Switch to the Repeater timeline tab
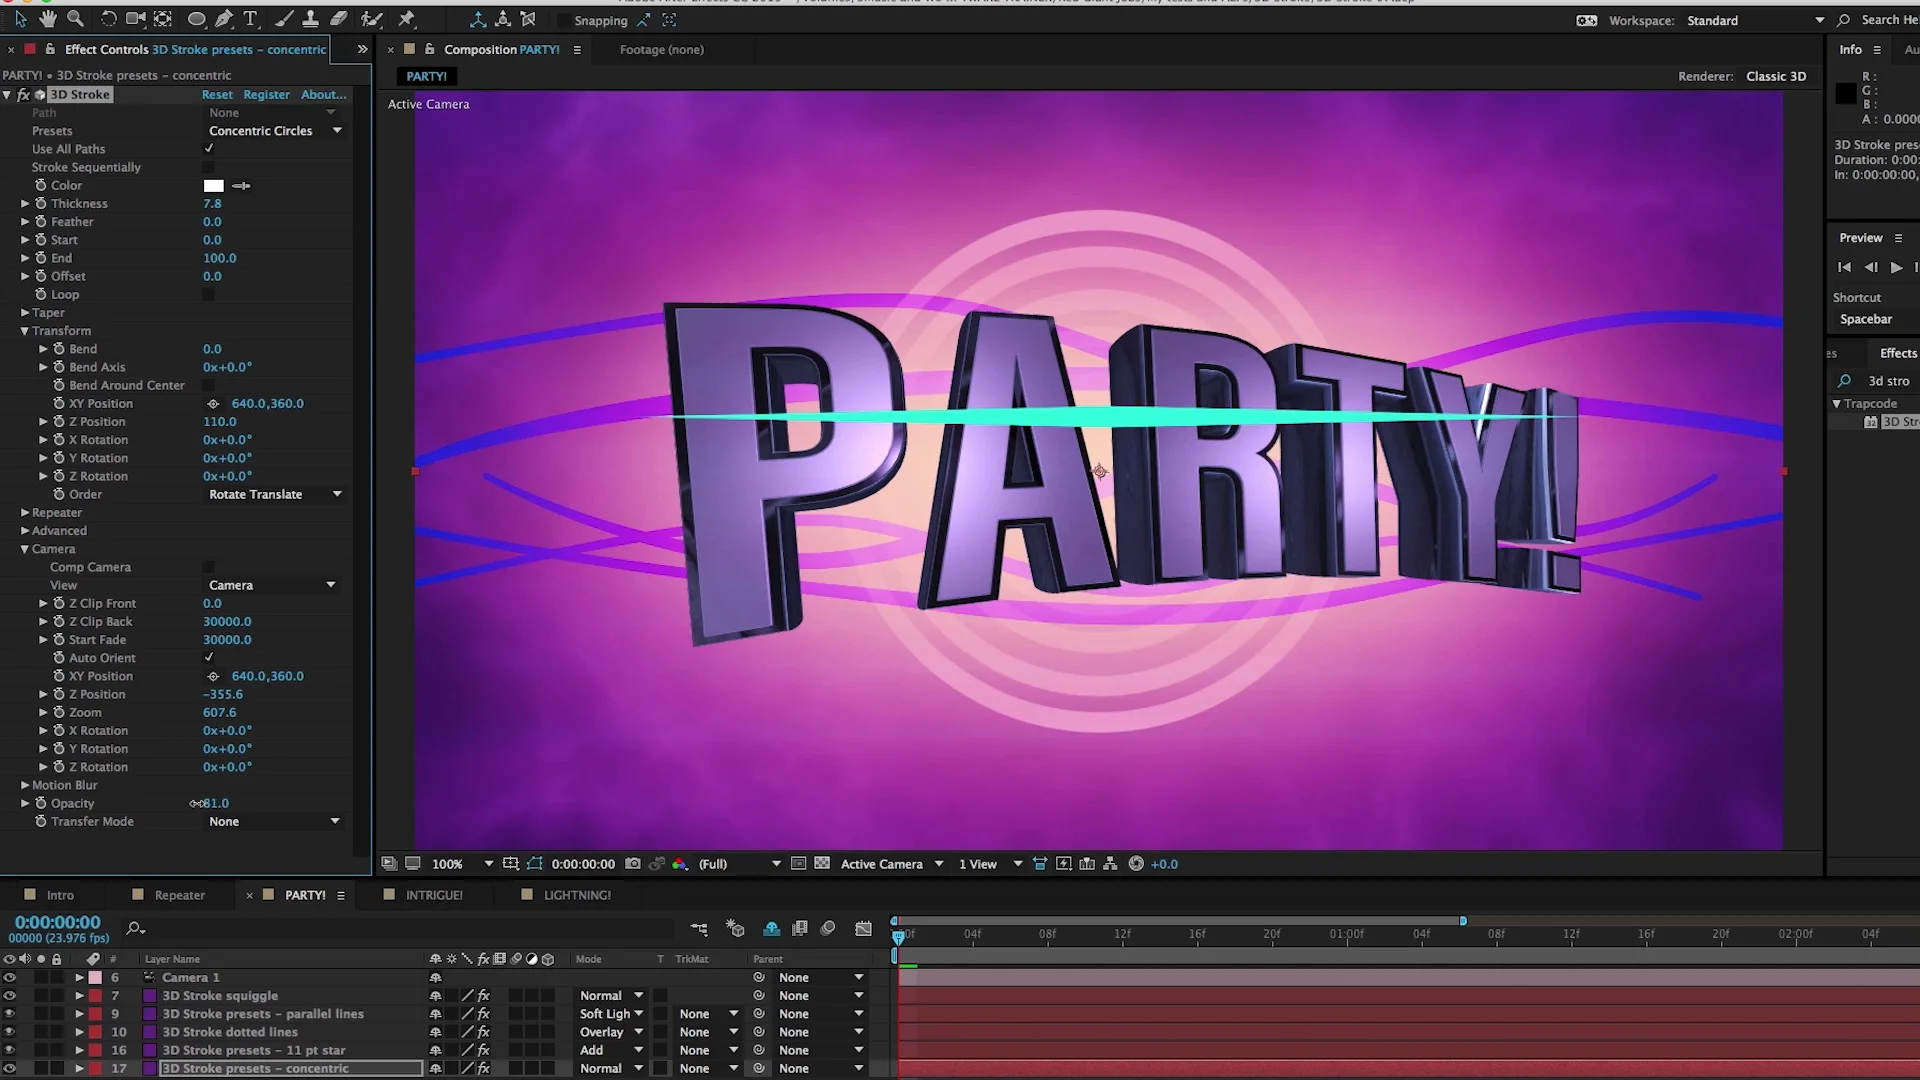Viewport: 1920px width, 1080px height. 179,895
